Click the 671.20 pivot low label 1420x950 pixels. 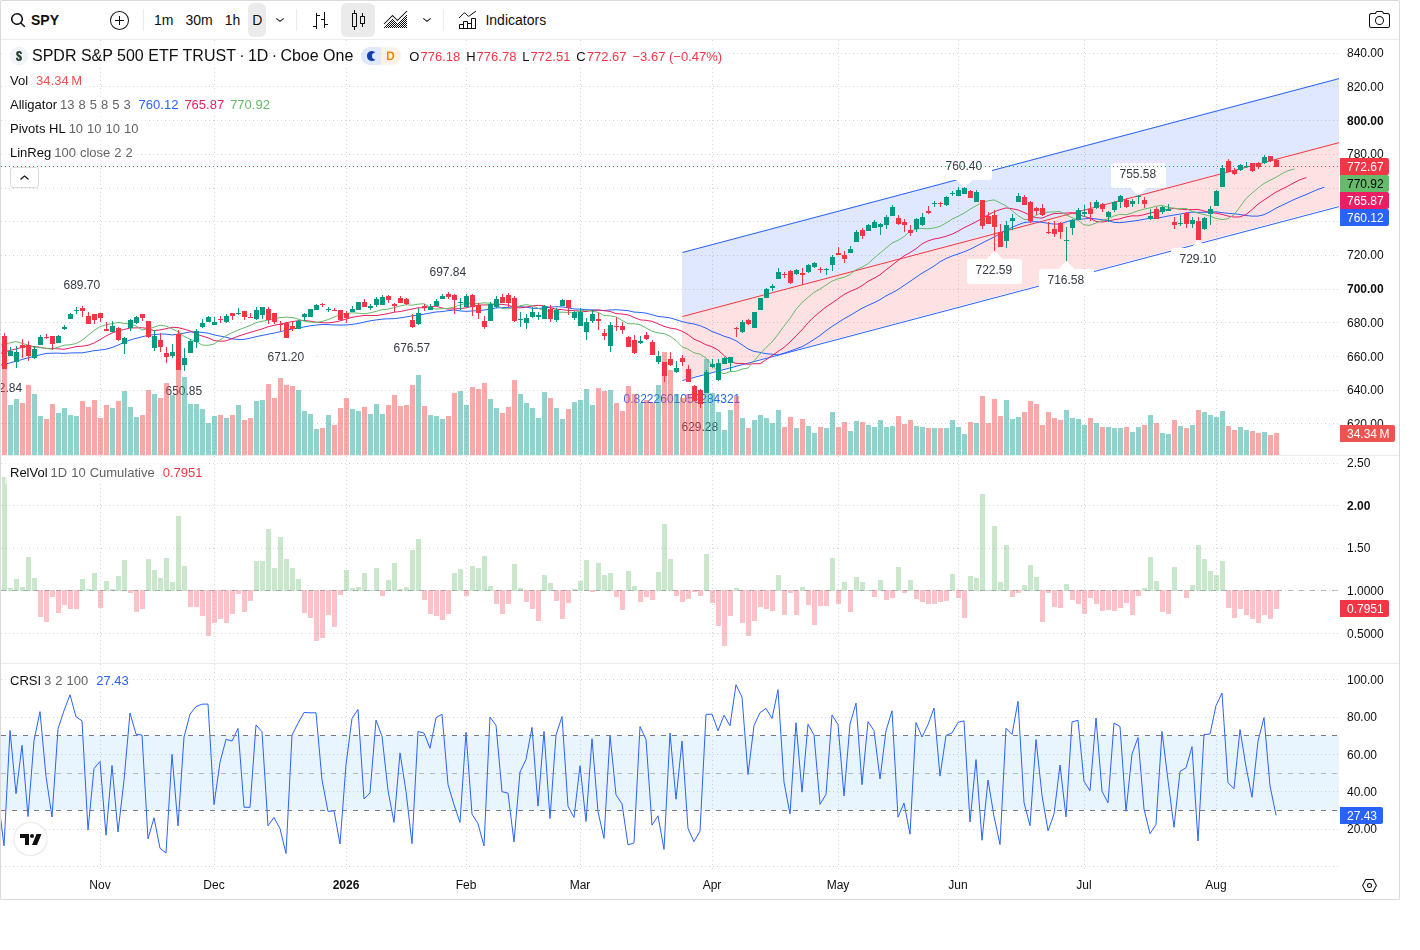[x=286, y=357]
